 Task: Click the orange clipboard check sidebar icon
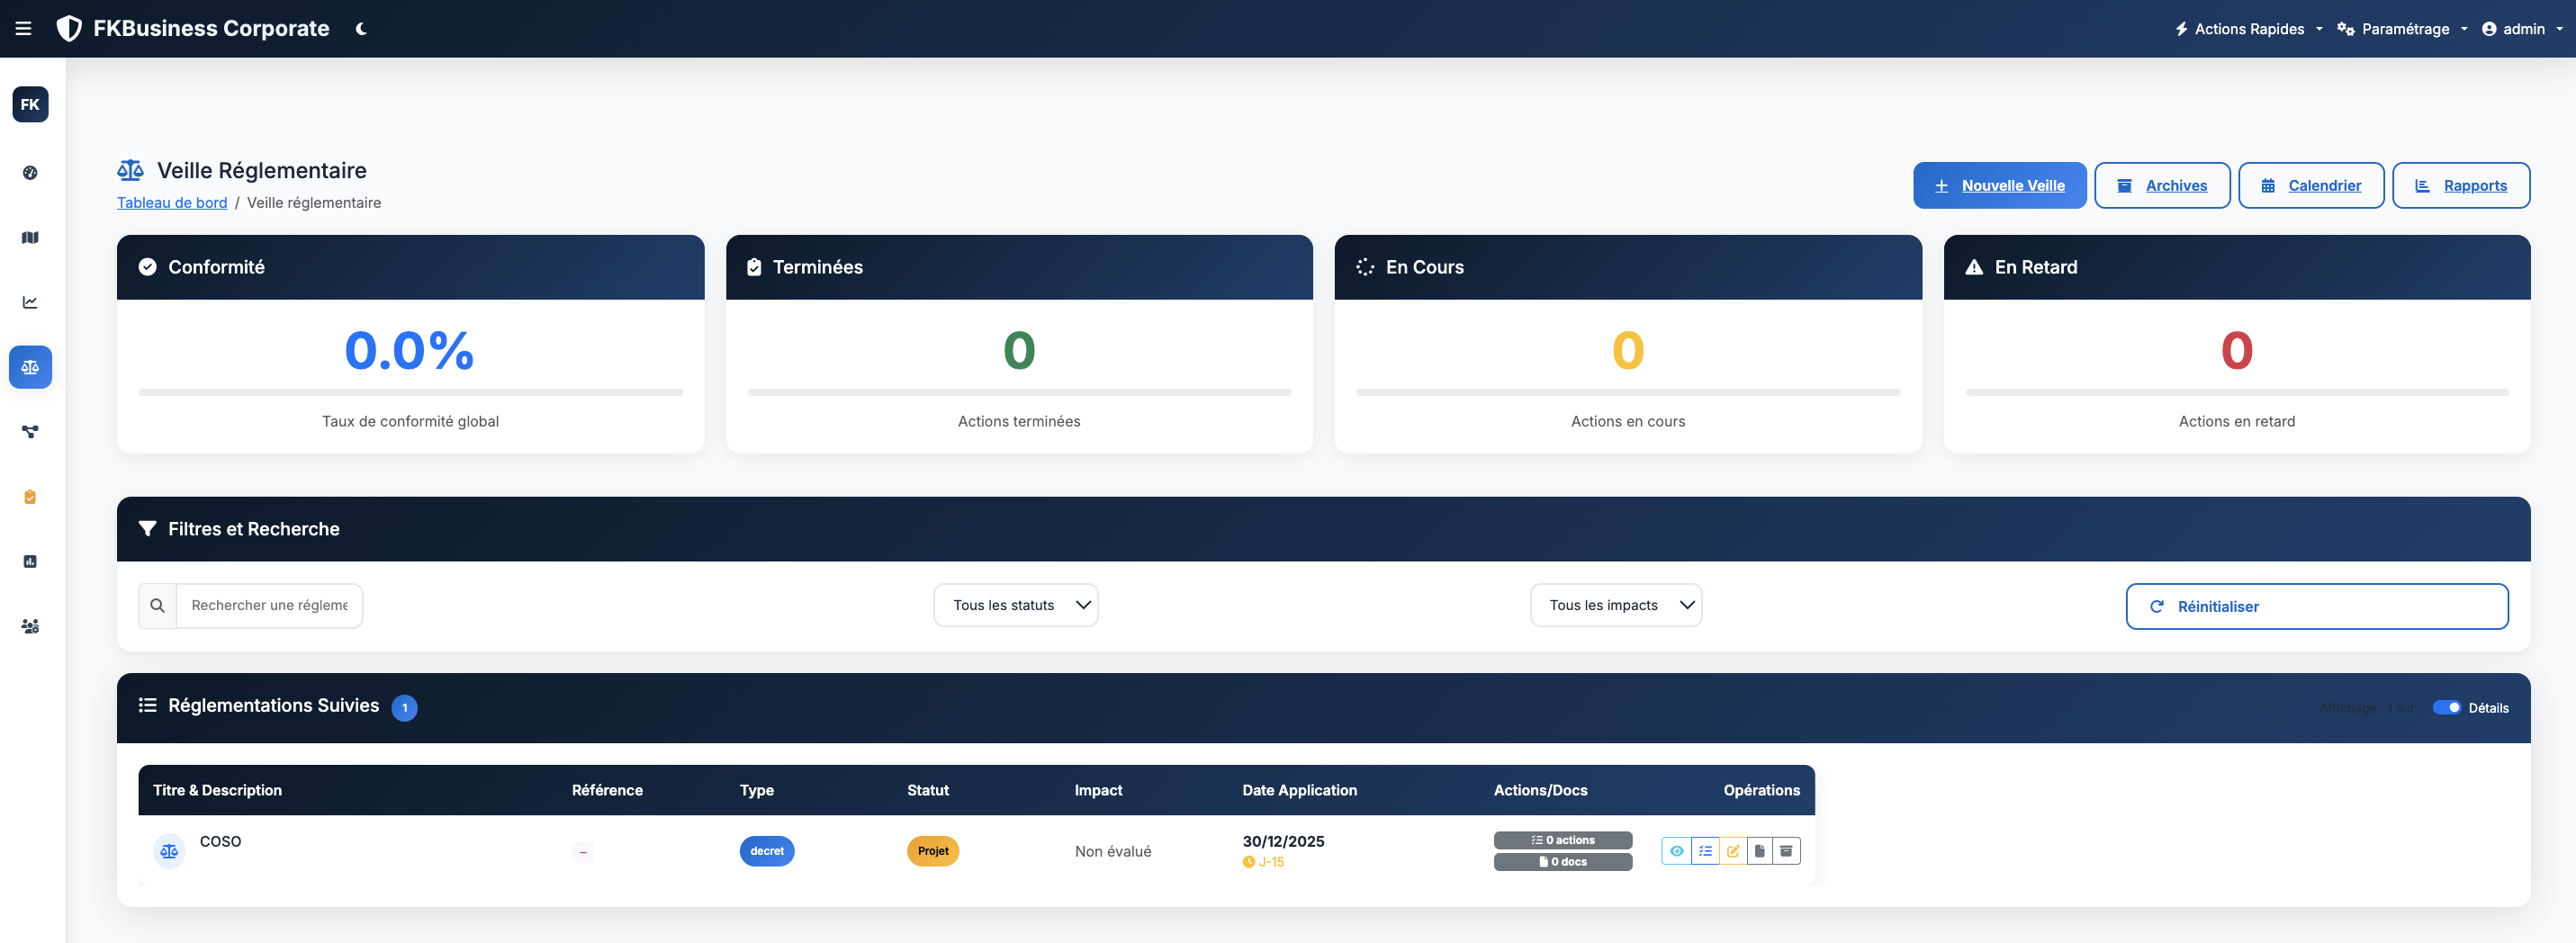click(x=30, y=497)
